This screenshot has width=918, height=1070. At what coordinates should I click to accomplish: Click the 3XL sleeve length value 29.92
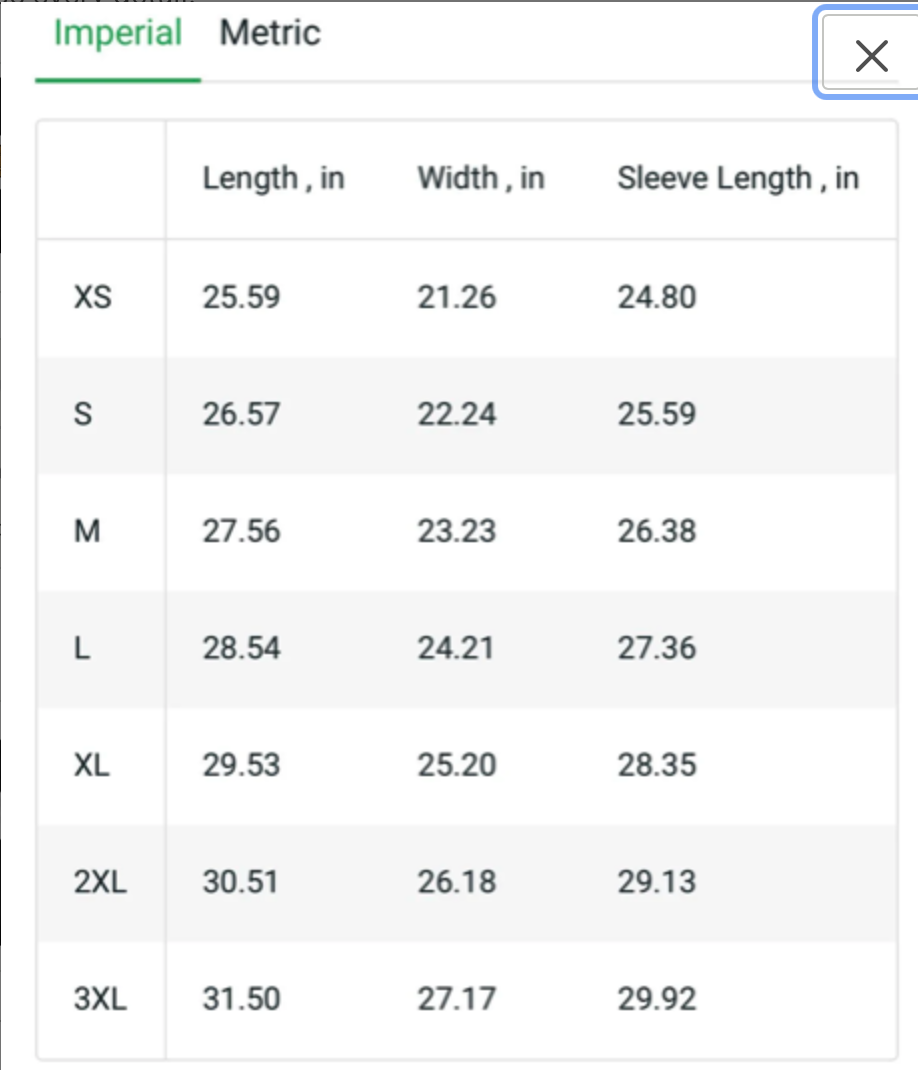pyautogui.click(x=657, y=999)
